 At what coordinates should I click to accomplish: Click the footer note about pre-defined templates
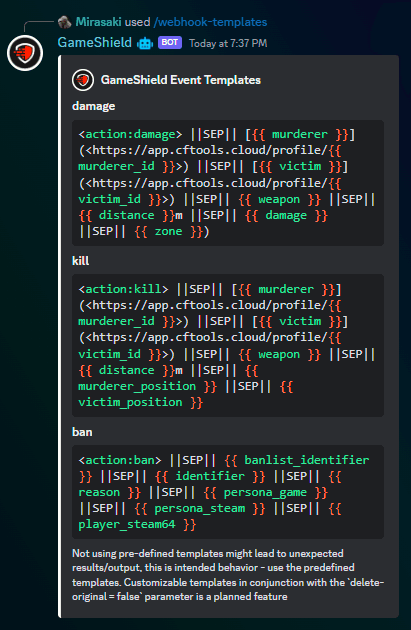(228, 575)
